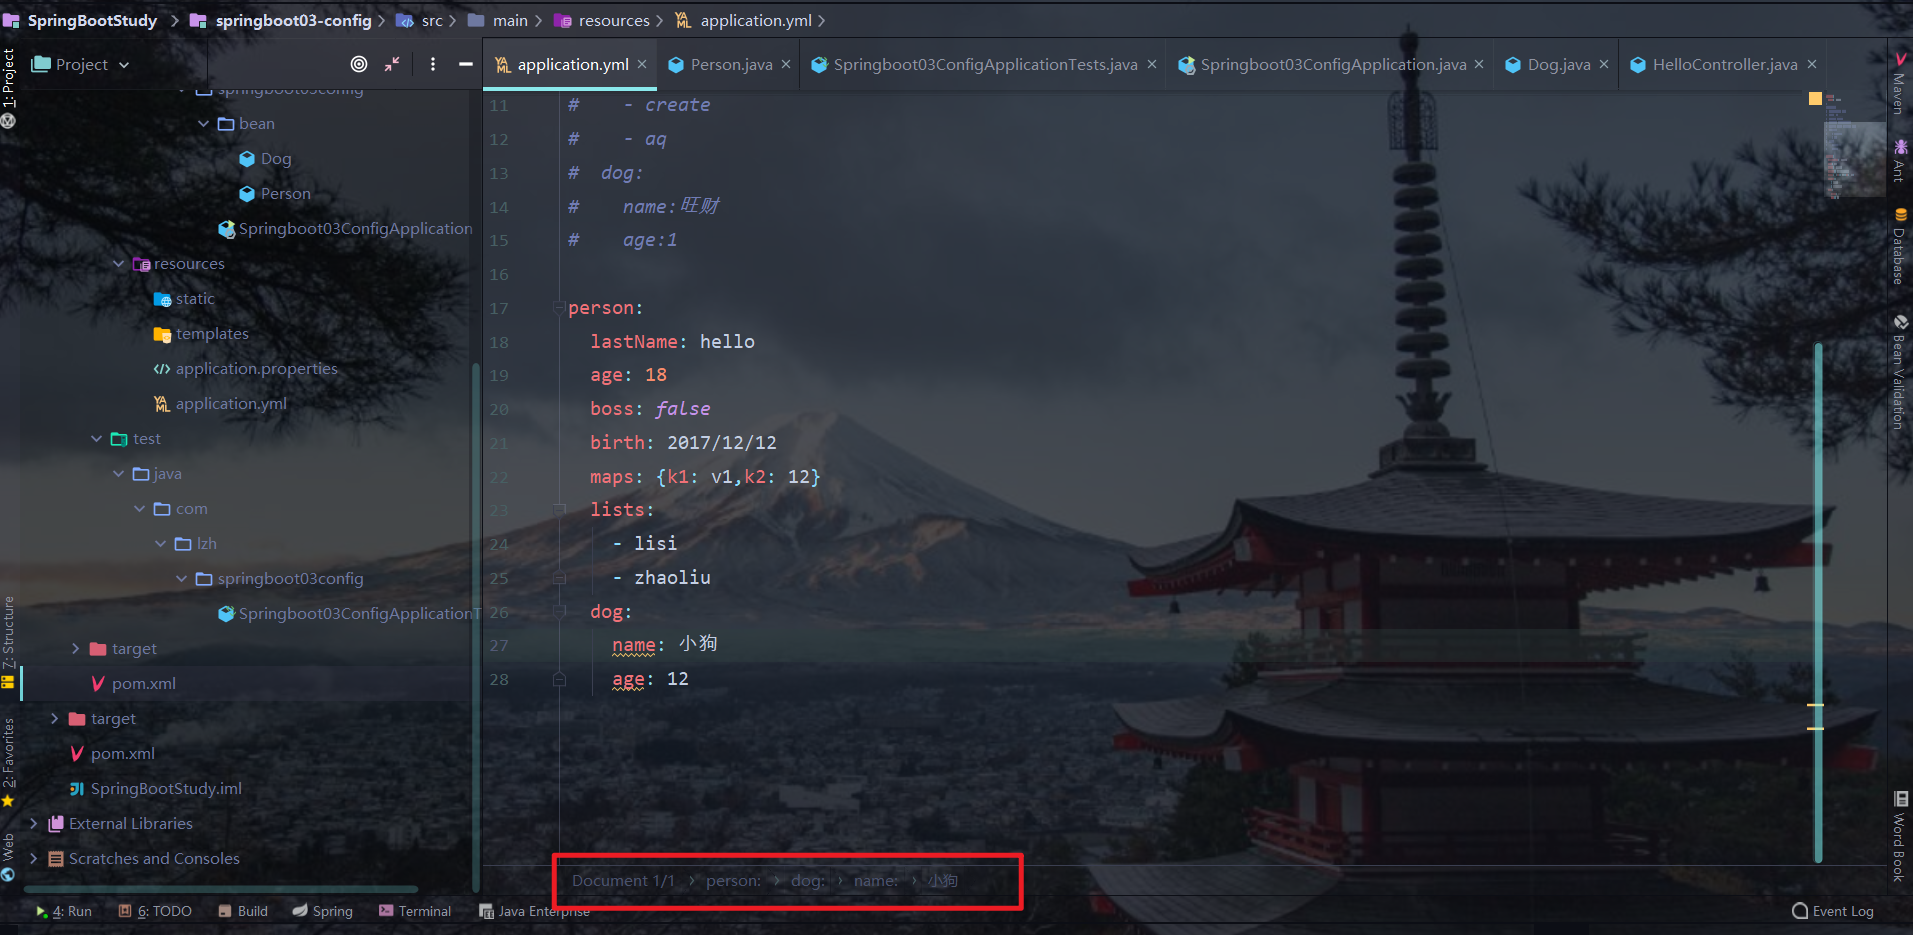Click SpringBootStudy in the breadcrumb bar

(x=92, y=20)
